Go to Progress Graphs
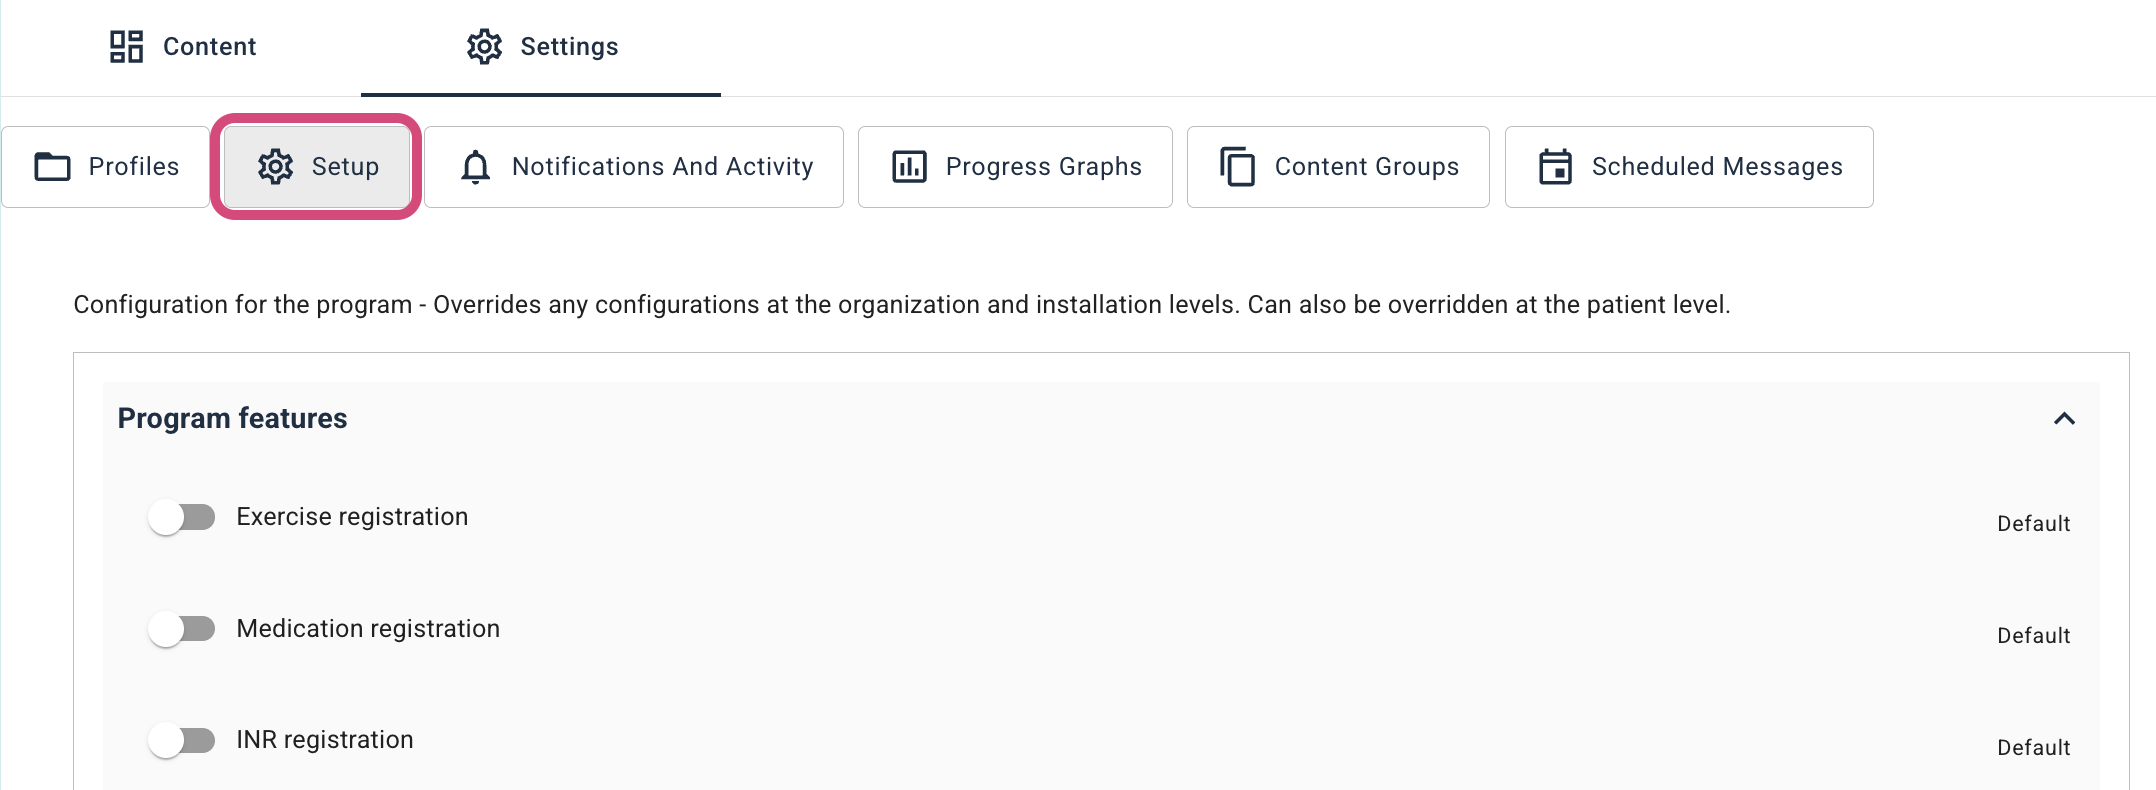The image size is (2156, 790). [x=1015, y=167]
